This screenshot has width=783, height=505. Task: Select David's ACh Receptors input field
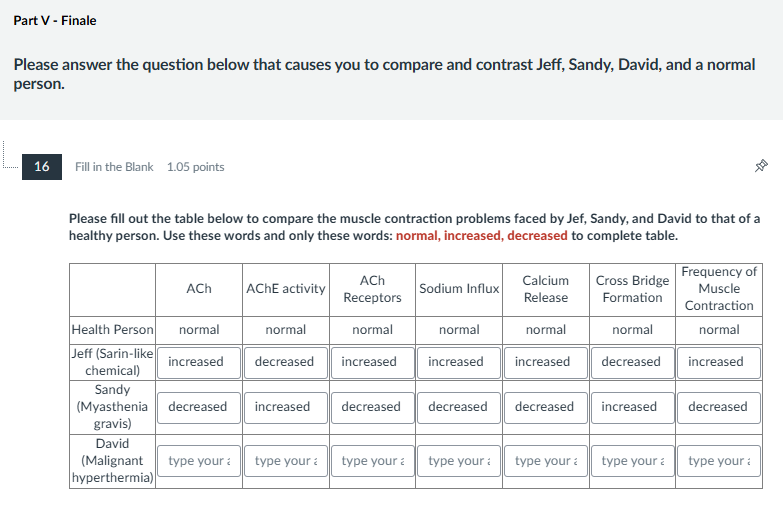(x=372, y=461)
